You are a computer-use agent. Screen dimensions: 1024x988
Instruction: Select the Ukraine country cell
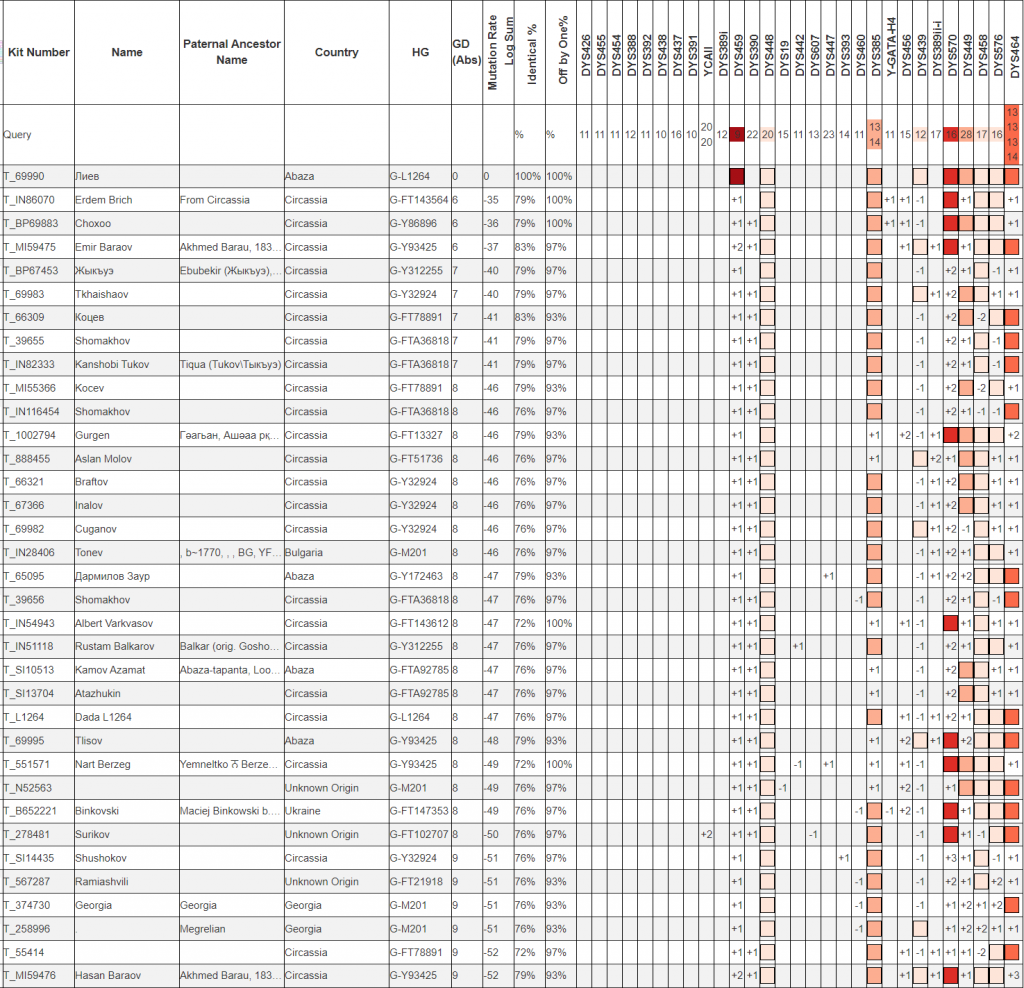303,810
